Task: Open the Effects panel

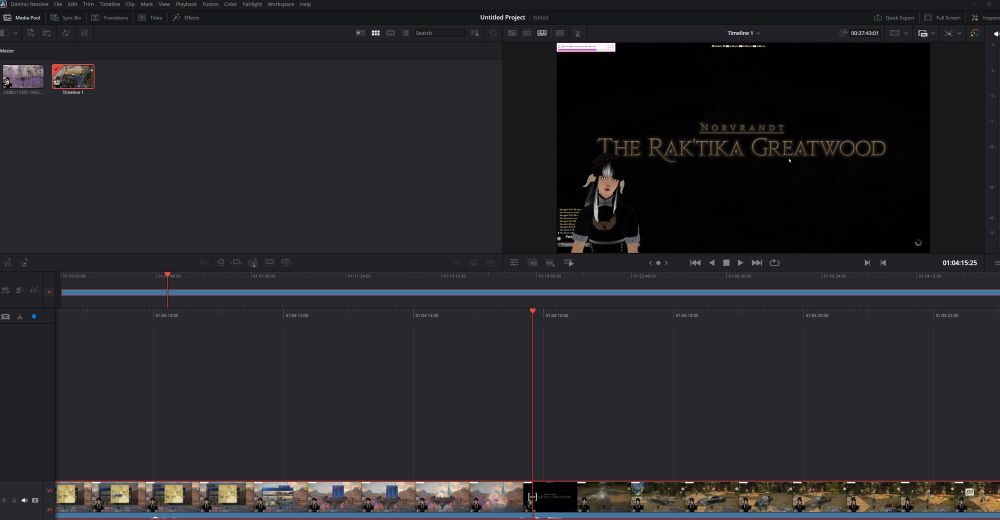Action: pyautogui.click(x=186, y=18)
